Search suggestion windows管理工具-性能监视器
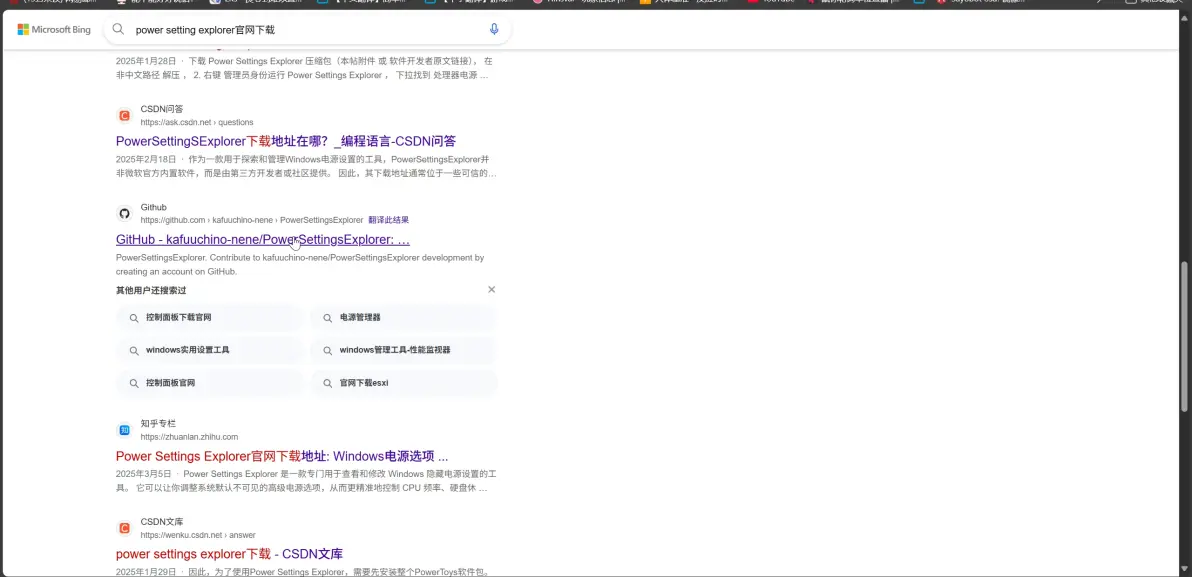Screen dimensions: 1192x577 click(x=404, y=350)
